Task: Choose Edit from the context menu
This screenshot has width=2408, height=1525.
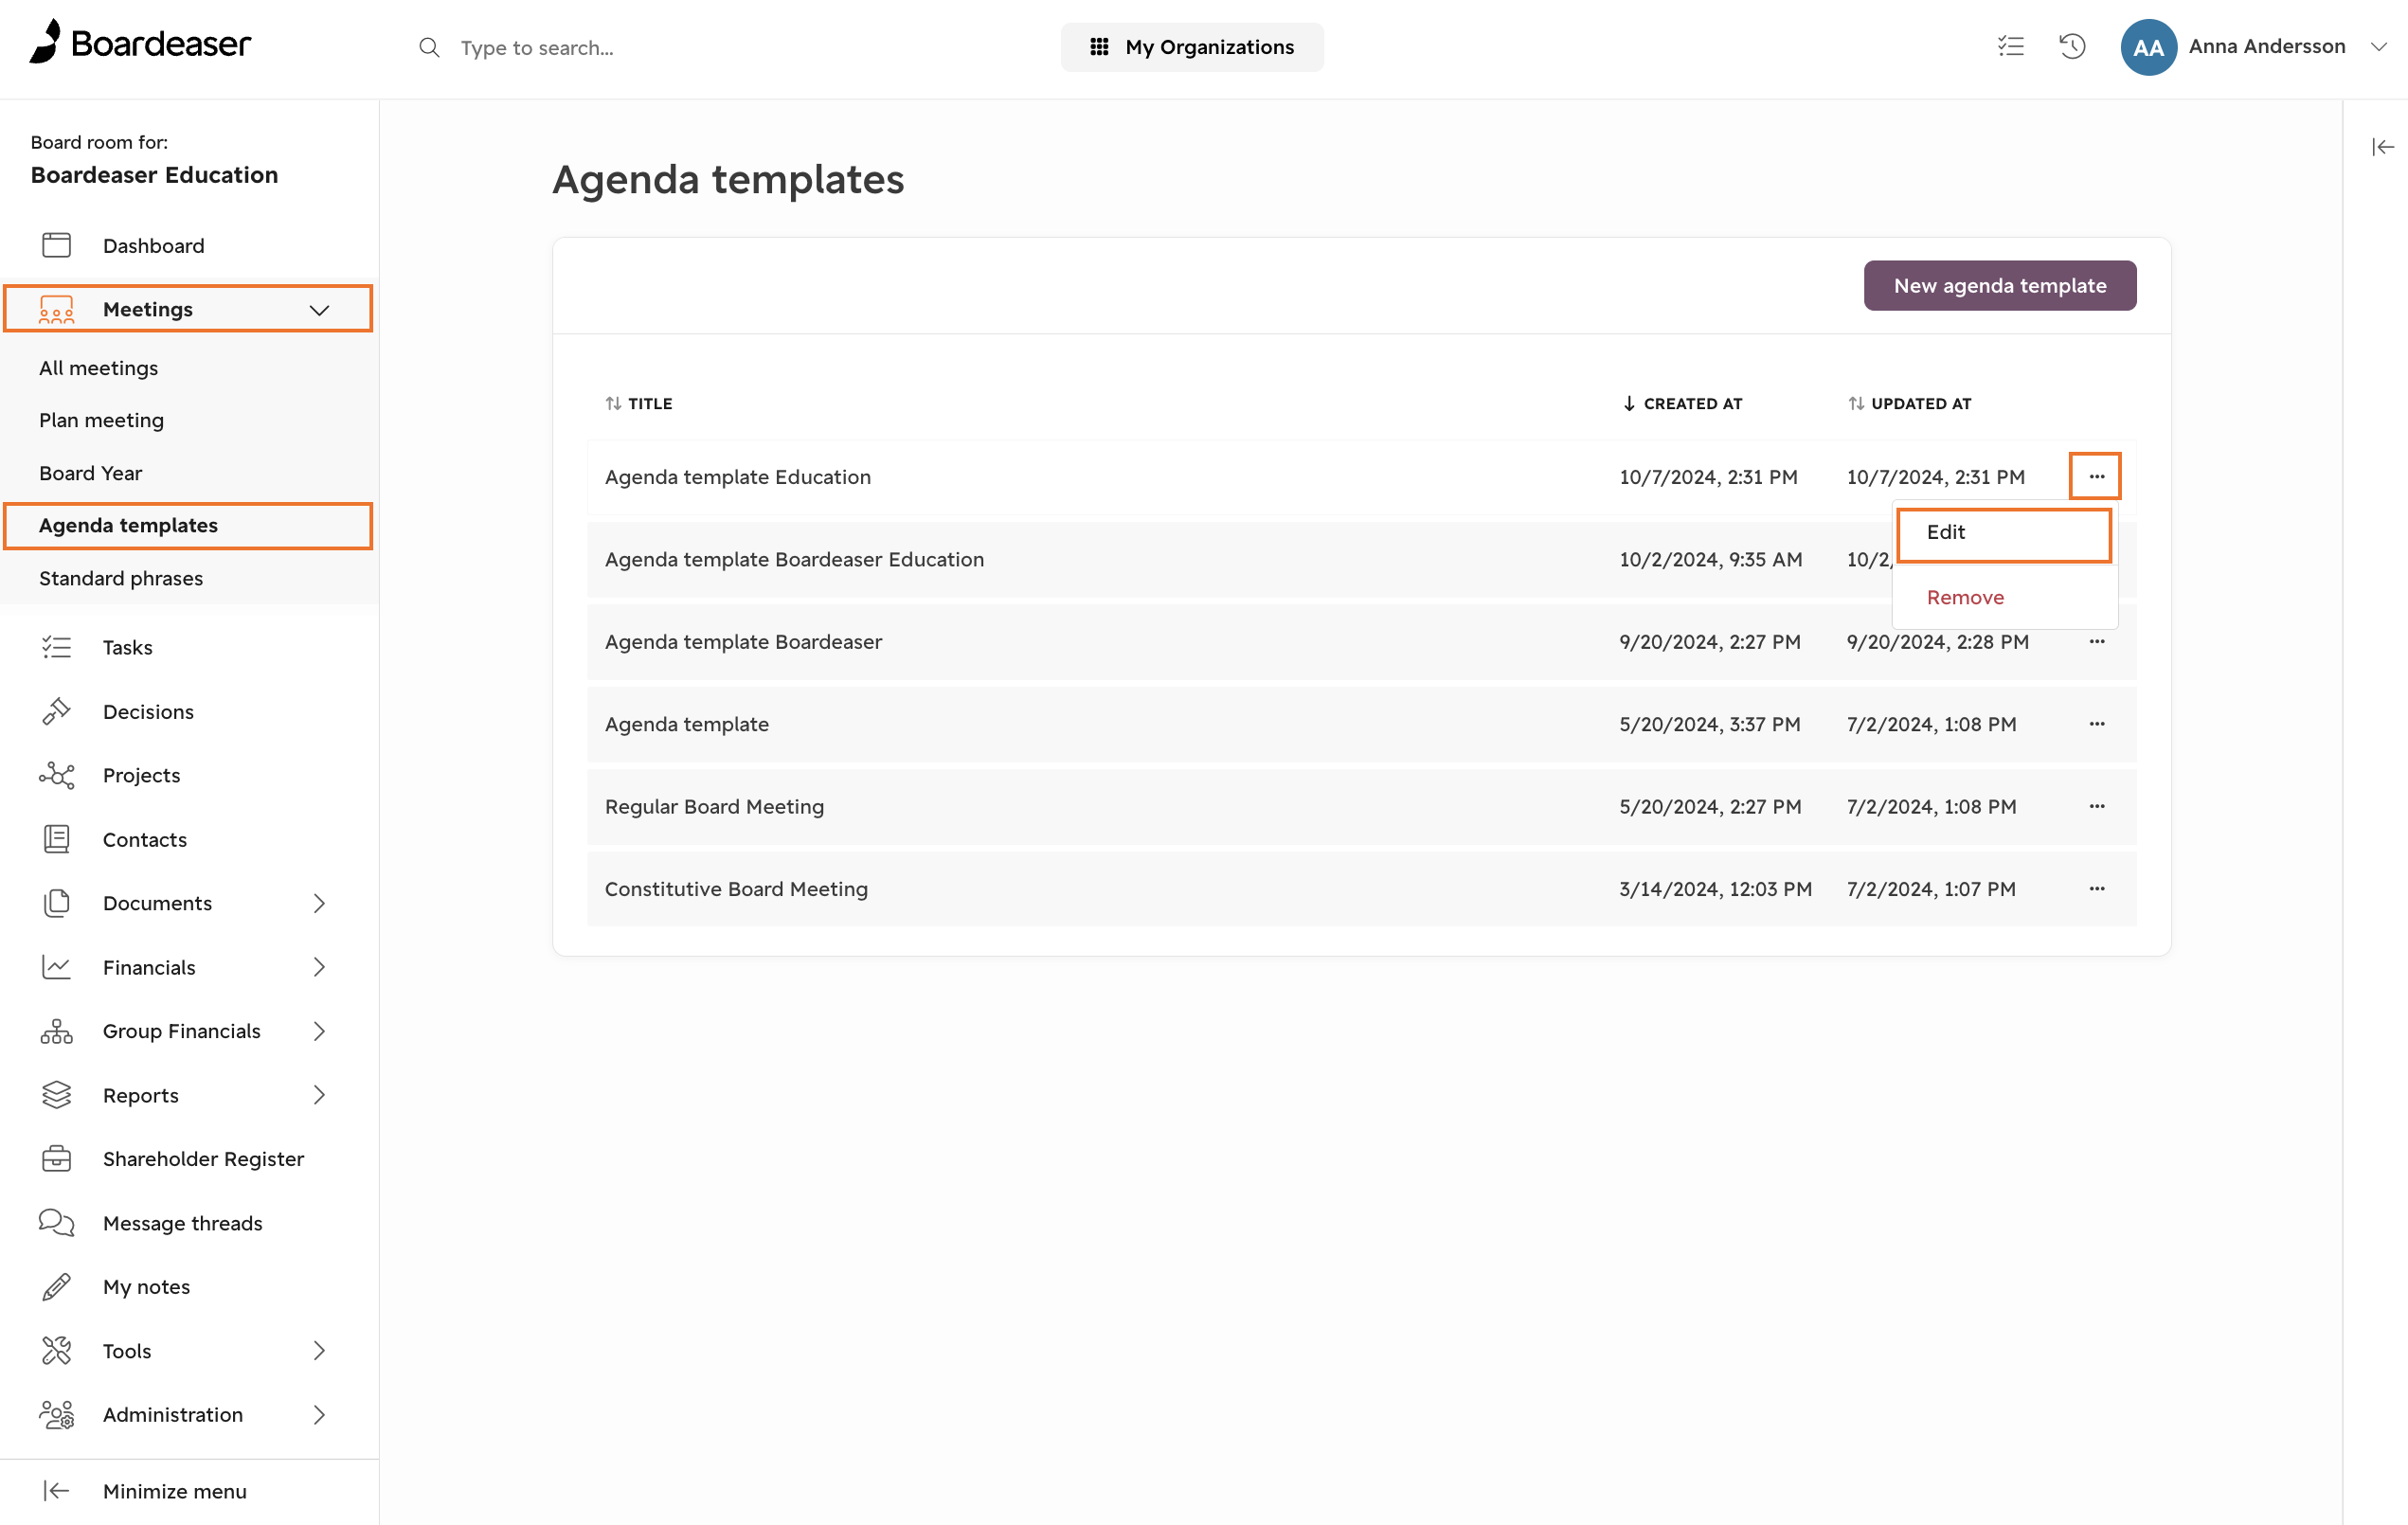Action: tap(2004, 533)
